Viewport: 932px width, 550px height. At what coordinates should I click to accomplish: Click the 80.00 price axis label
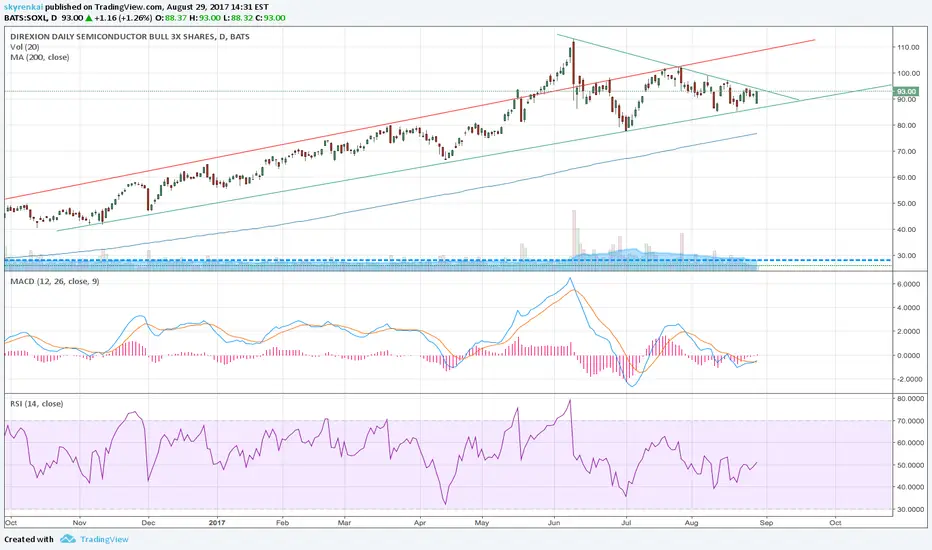pos(906,125)
